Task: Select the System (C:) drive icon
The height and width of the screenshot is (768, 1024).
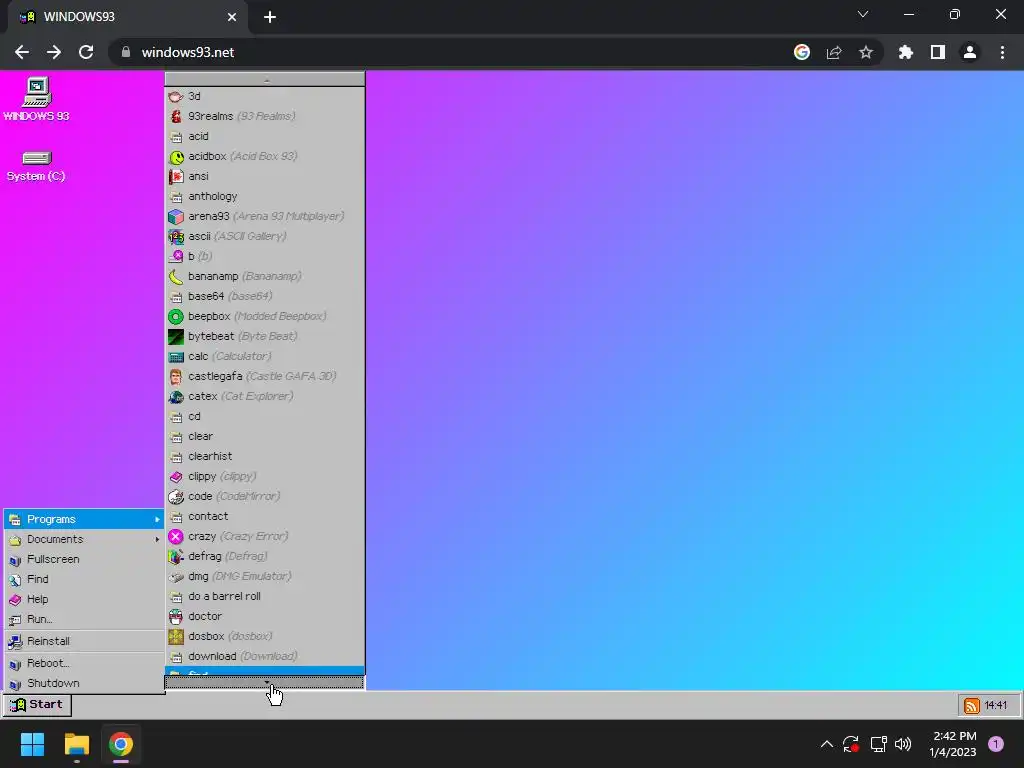Action: point(36,166)
